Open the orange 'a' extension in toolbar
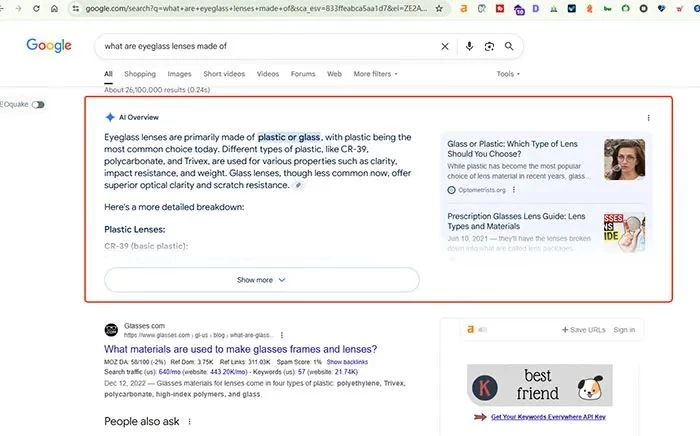Image resolution: width=700 pixels, height=436 pixels. pos(463,8)
